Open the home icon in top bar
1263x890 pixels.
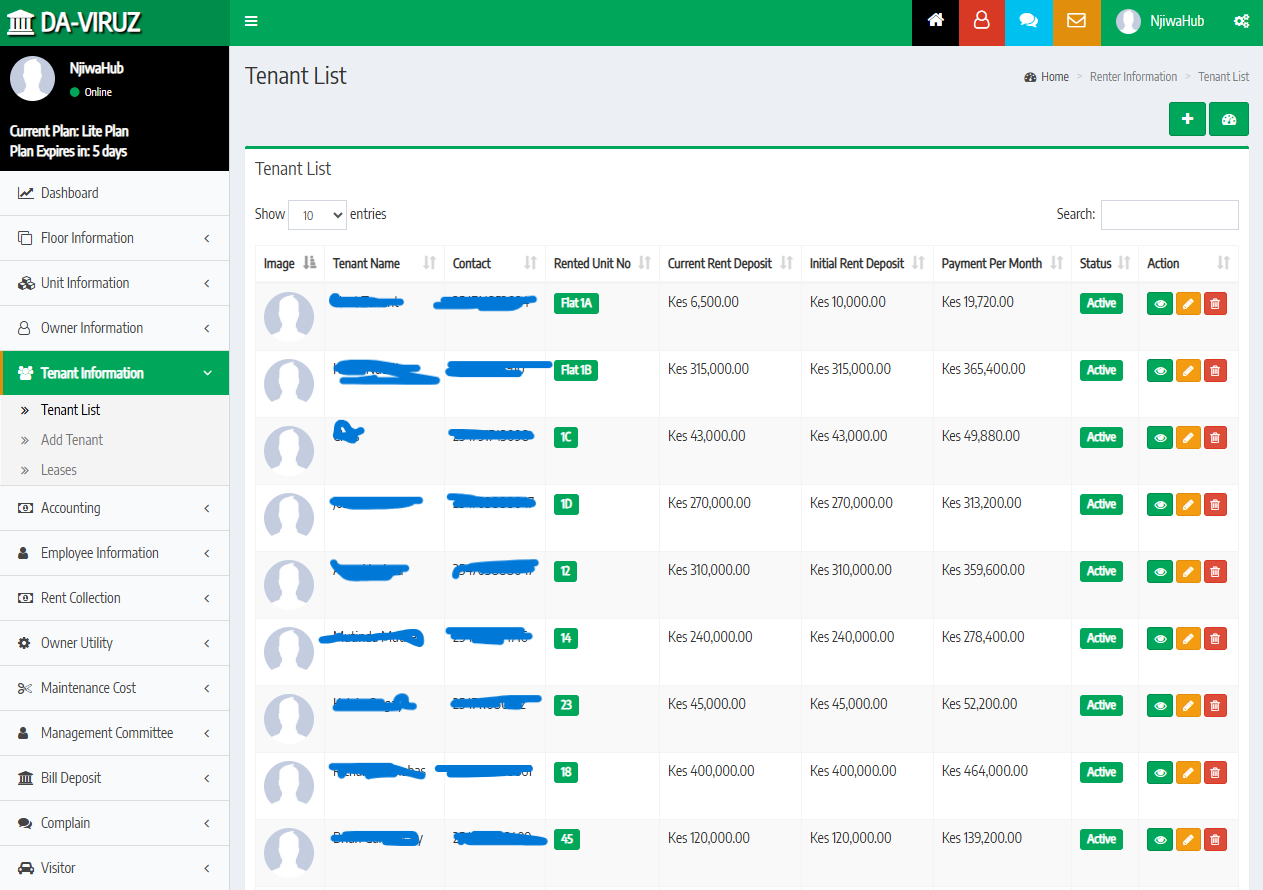[935, 21]
